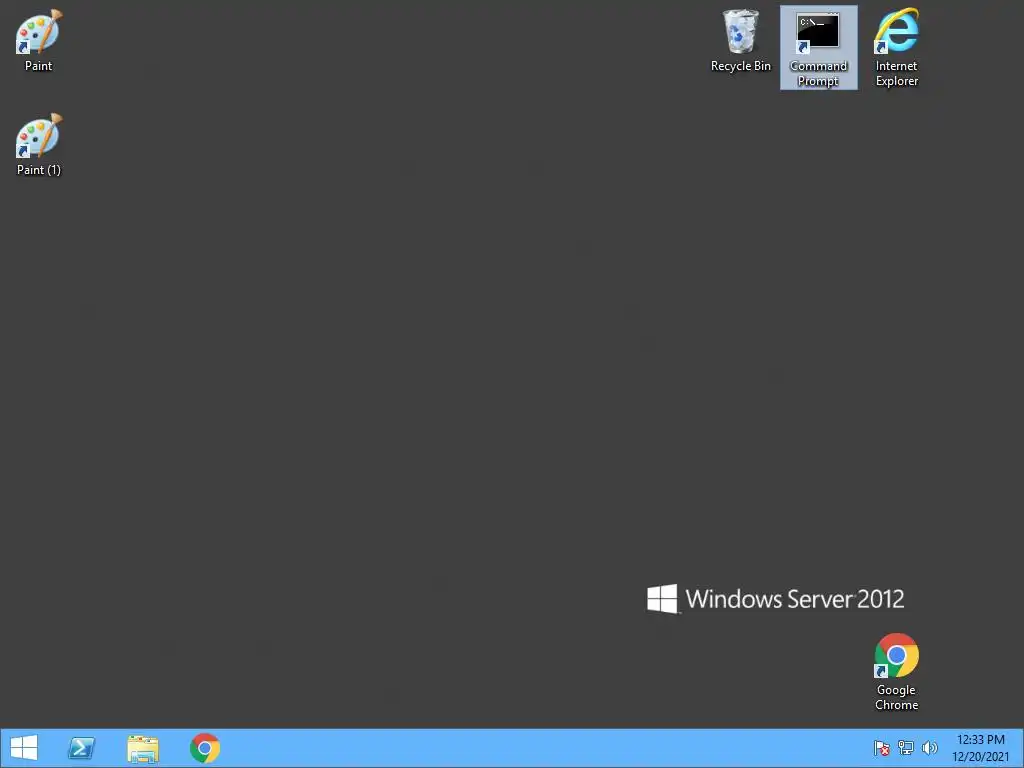Select the Paint (1) desktop shortcut
This screenshot has width=1024, height=768.
tap(39, 144)
